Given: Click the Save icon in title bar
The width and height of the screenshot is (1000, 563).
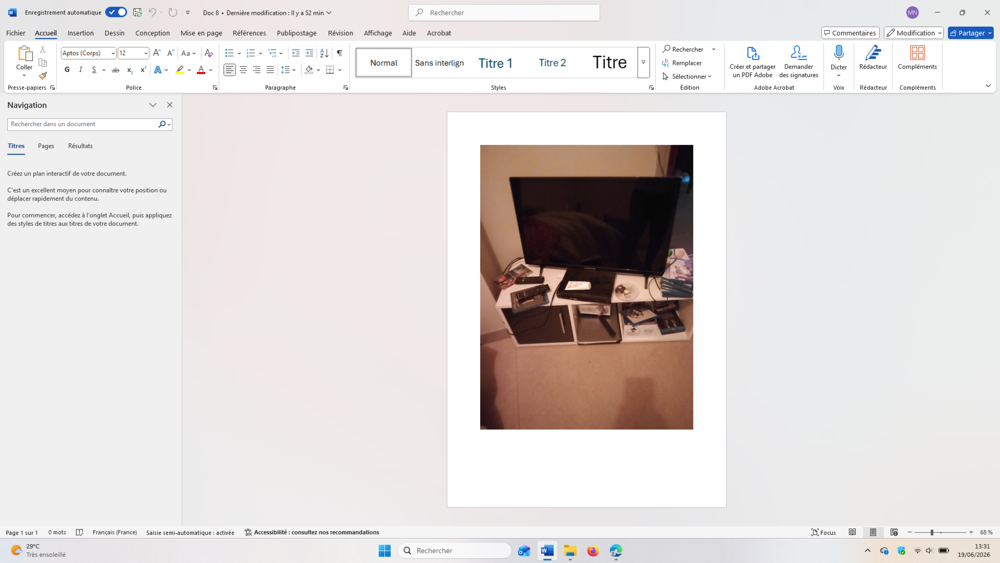Looking at the screenshot, I should click(137, 12).
